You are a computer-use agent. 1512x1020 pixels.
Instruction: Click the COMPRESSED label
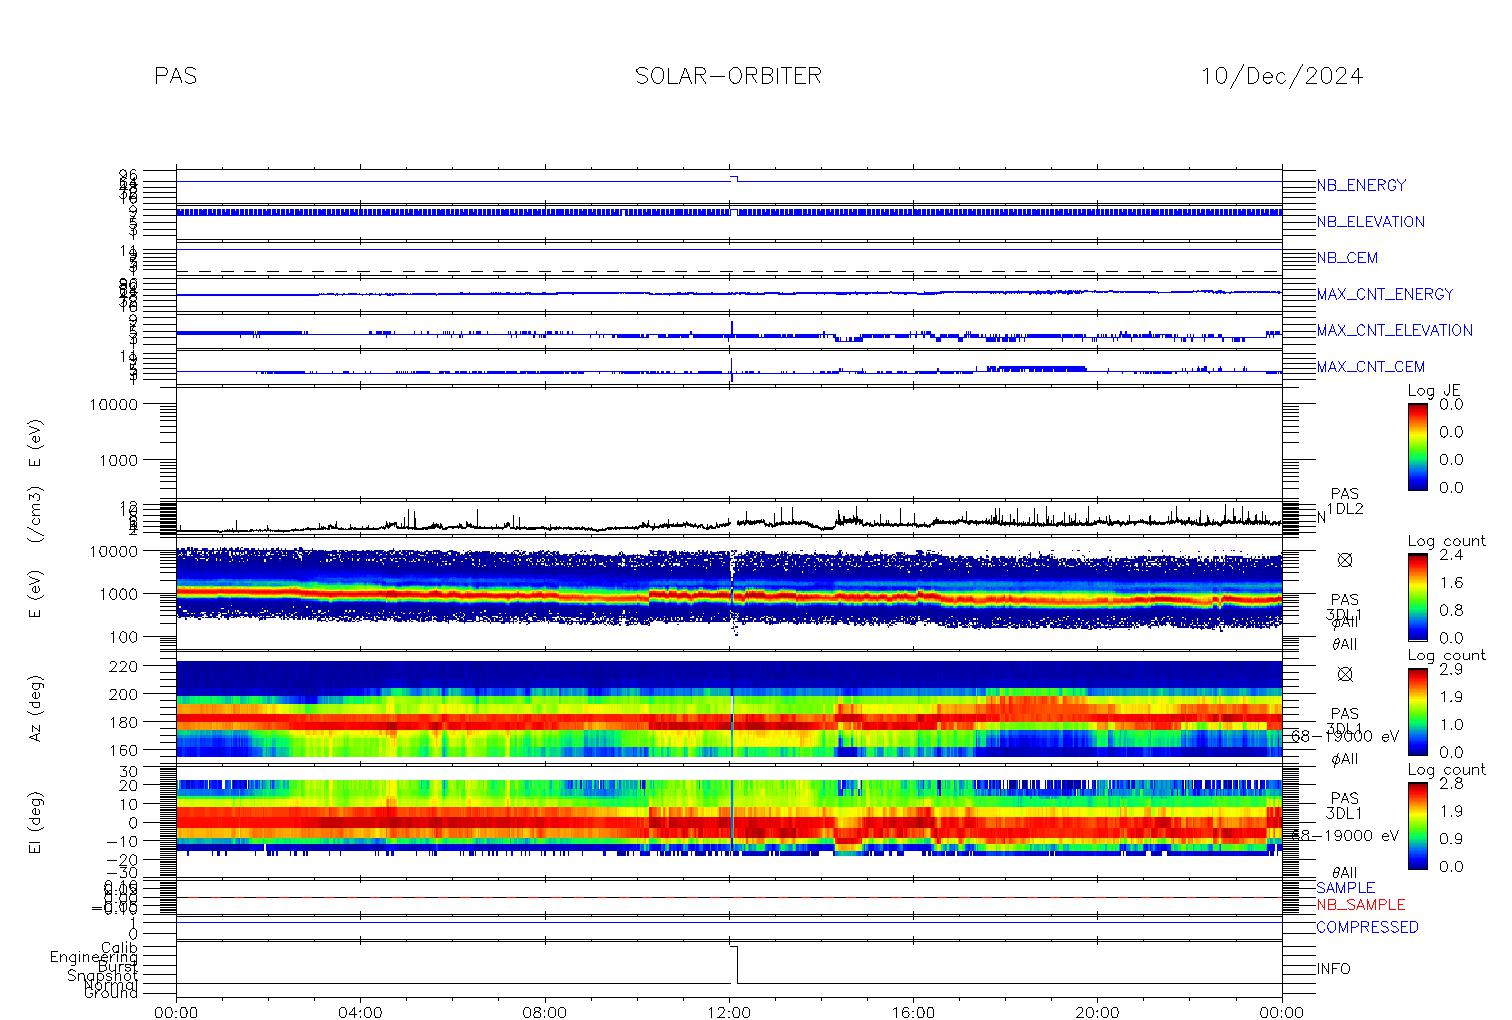1367,927
